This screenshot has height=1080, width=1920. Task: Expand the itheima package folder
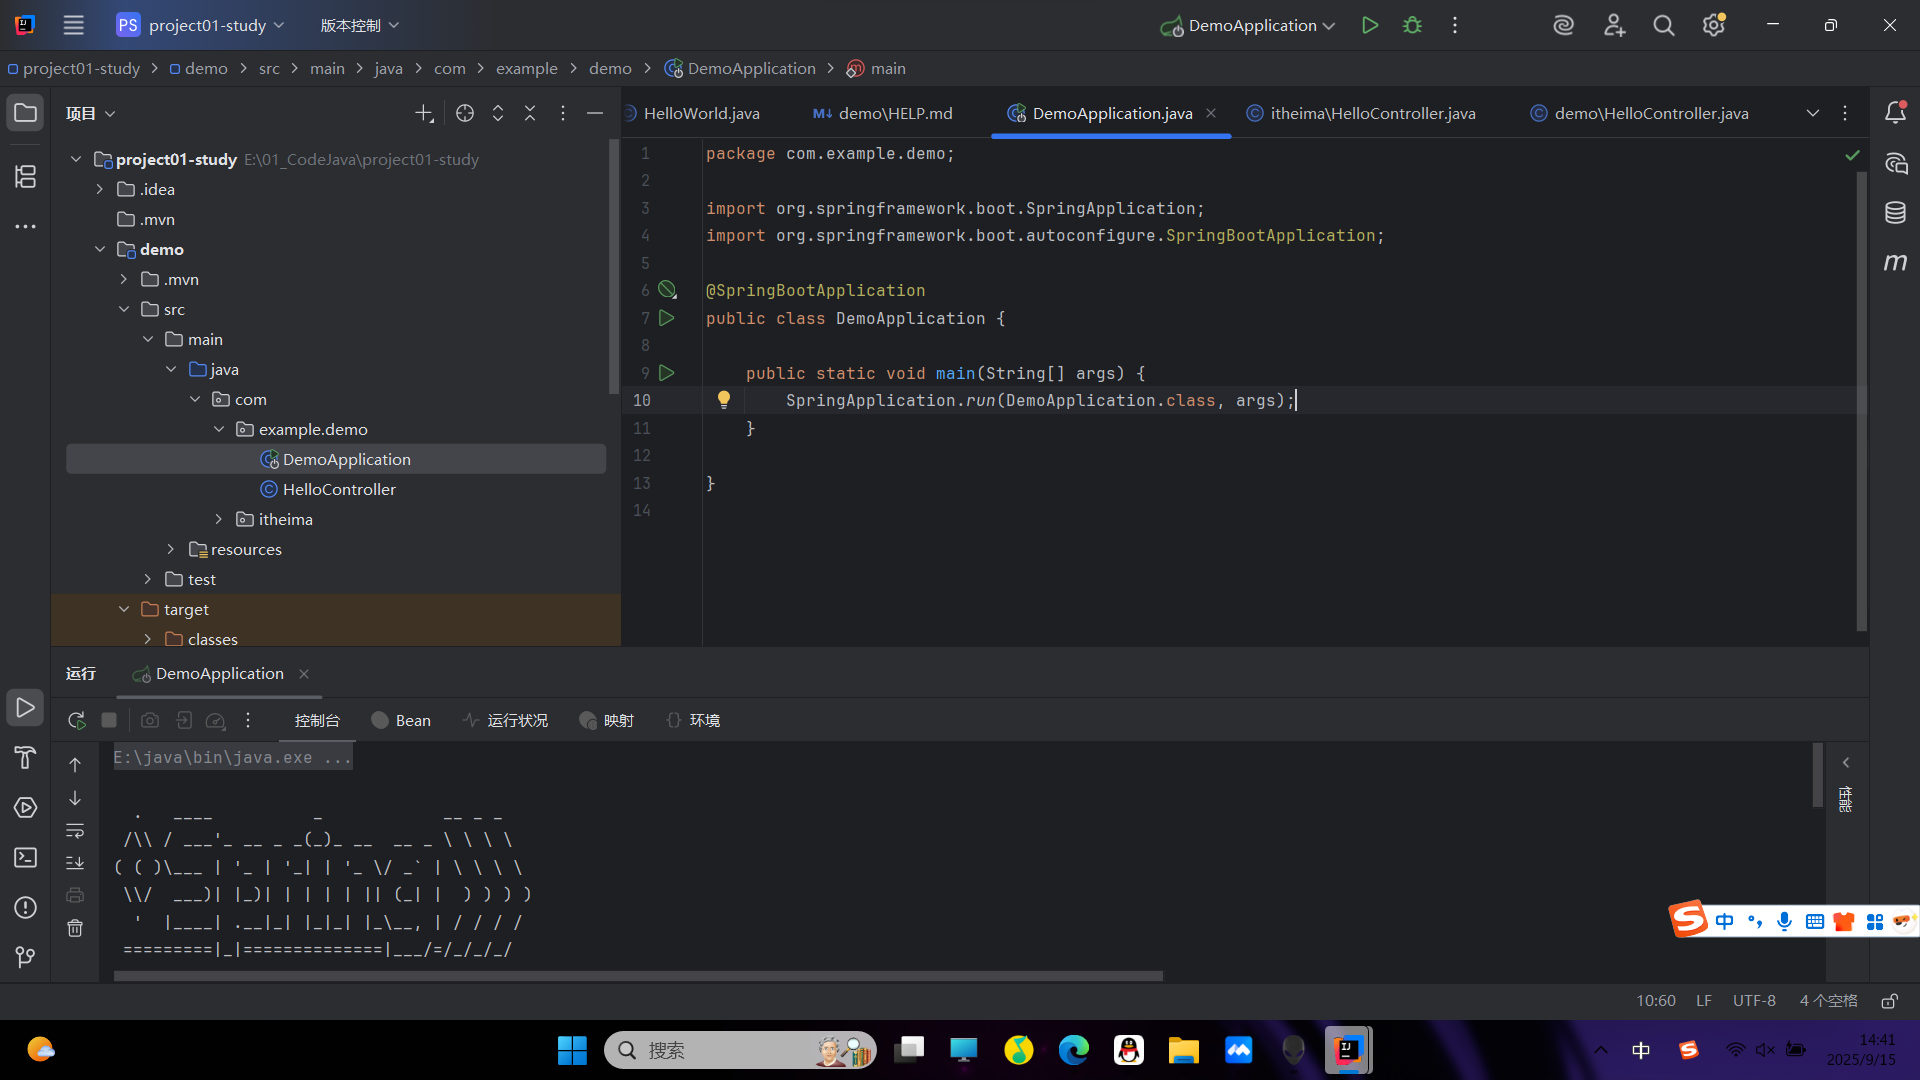point(219,519)
